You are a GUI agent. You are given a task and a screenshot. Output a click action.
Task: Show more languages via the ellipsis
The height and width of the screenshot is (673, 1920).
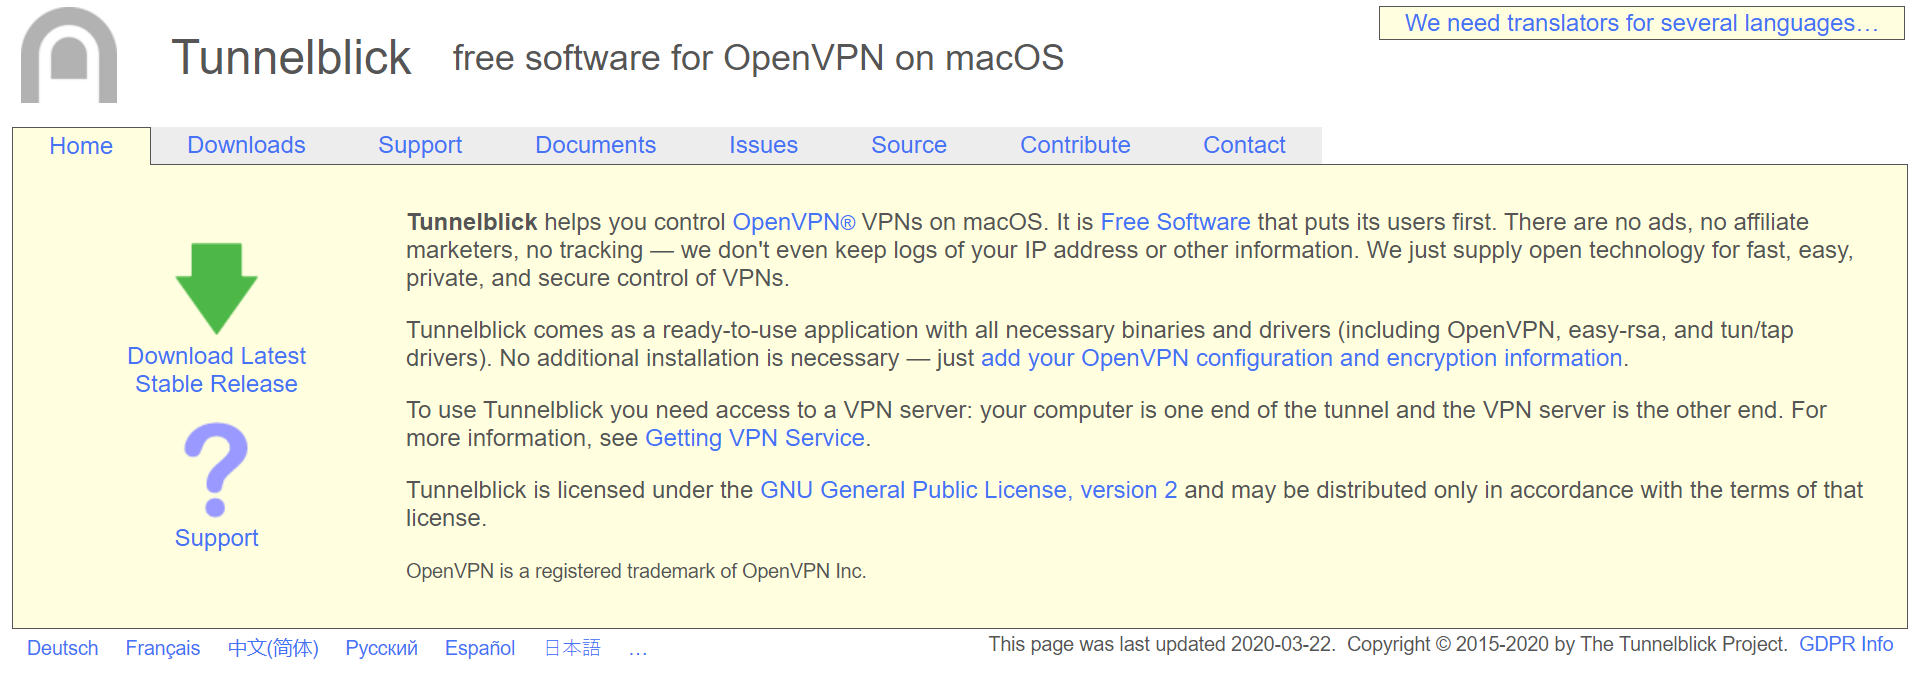pyautogui.click(x=638, y=648)
